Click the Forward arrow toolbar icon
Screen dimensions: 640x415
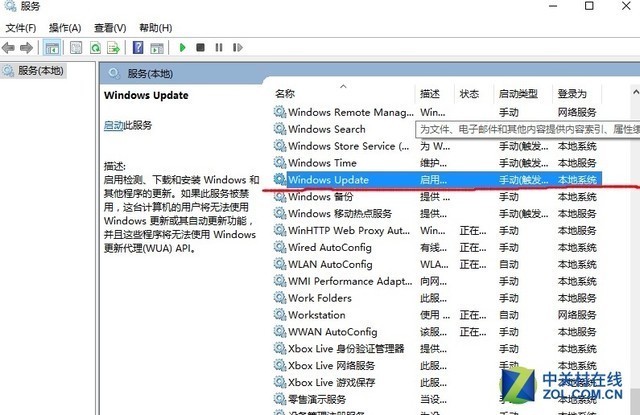tap(27, 48)
